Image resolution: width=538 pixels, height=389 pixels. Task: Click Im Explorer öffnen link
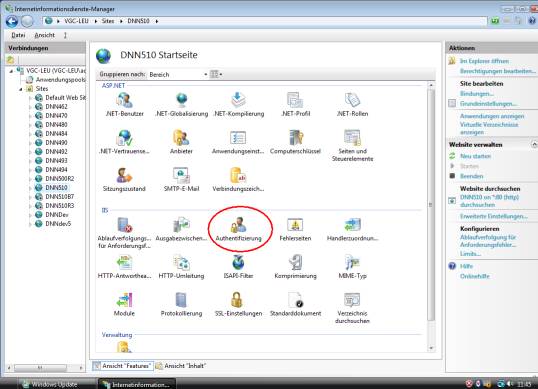click(x=484, y=61)
